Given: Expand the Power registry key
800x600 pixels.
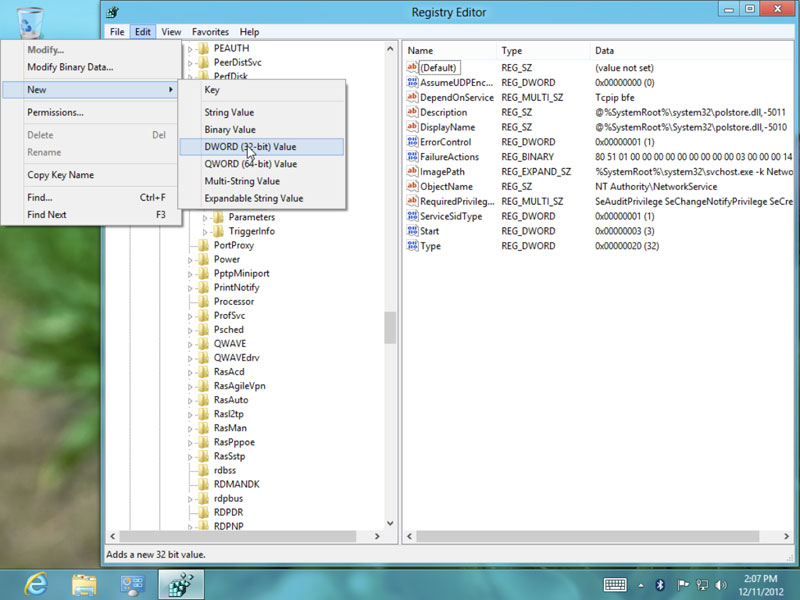Looking at the screenshot, I should [x=191, y=259].
